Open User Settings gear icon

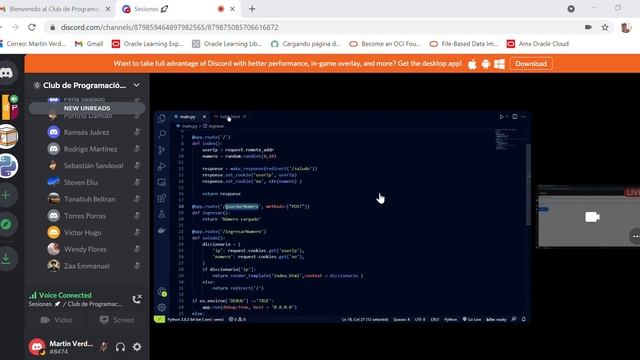137,347
